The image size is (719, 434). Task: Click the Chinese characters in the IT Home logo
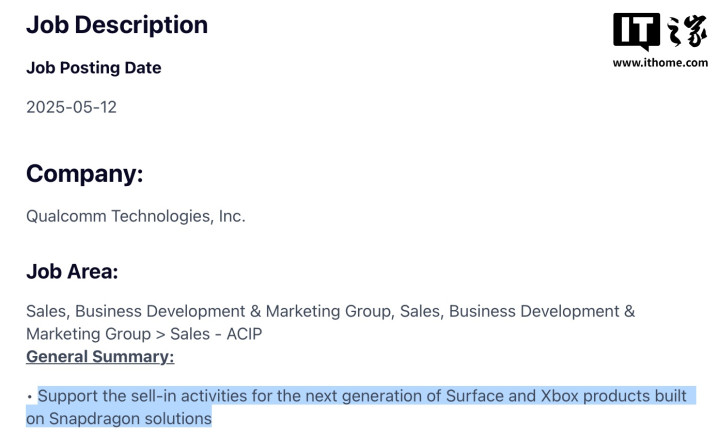686,31
